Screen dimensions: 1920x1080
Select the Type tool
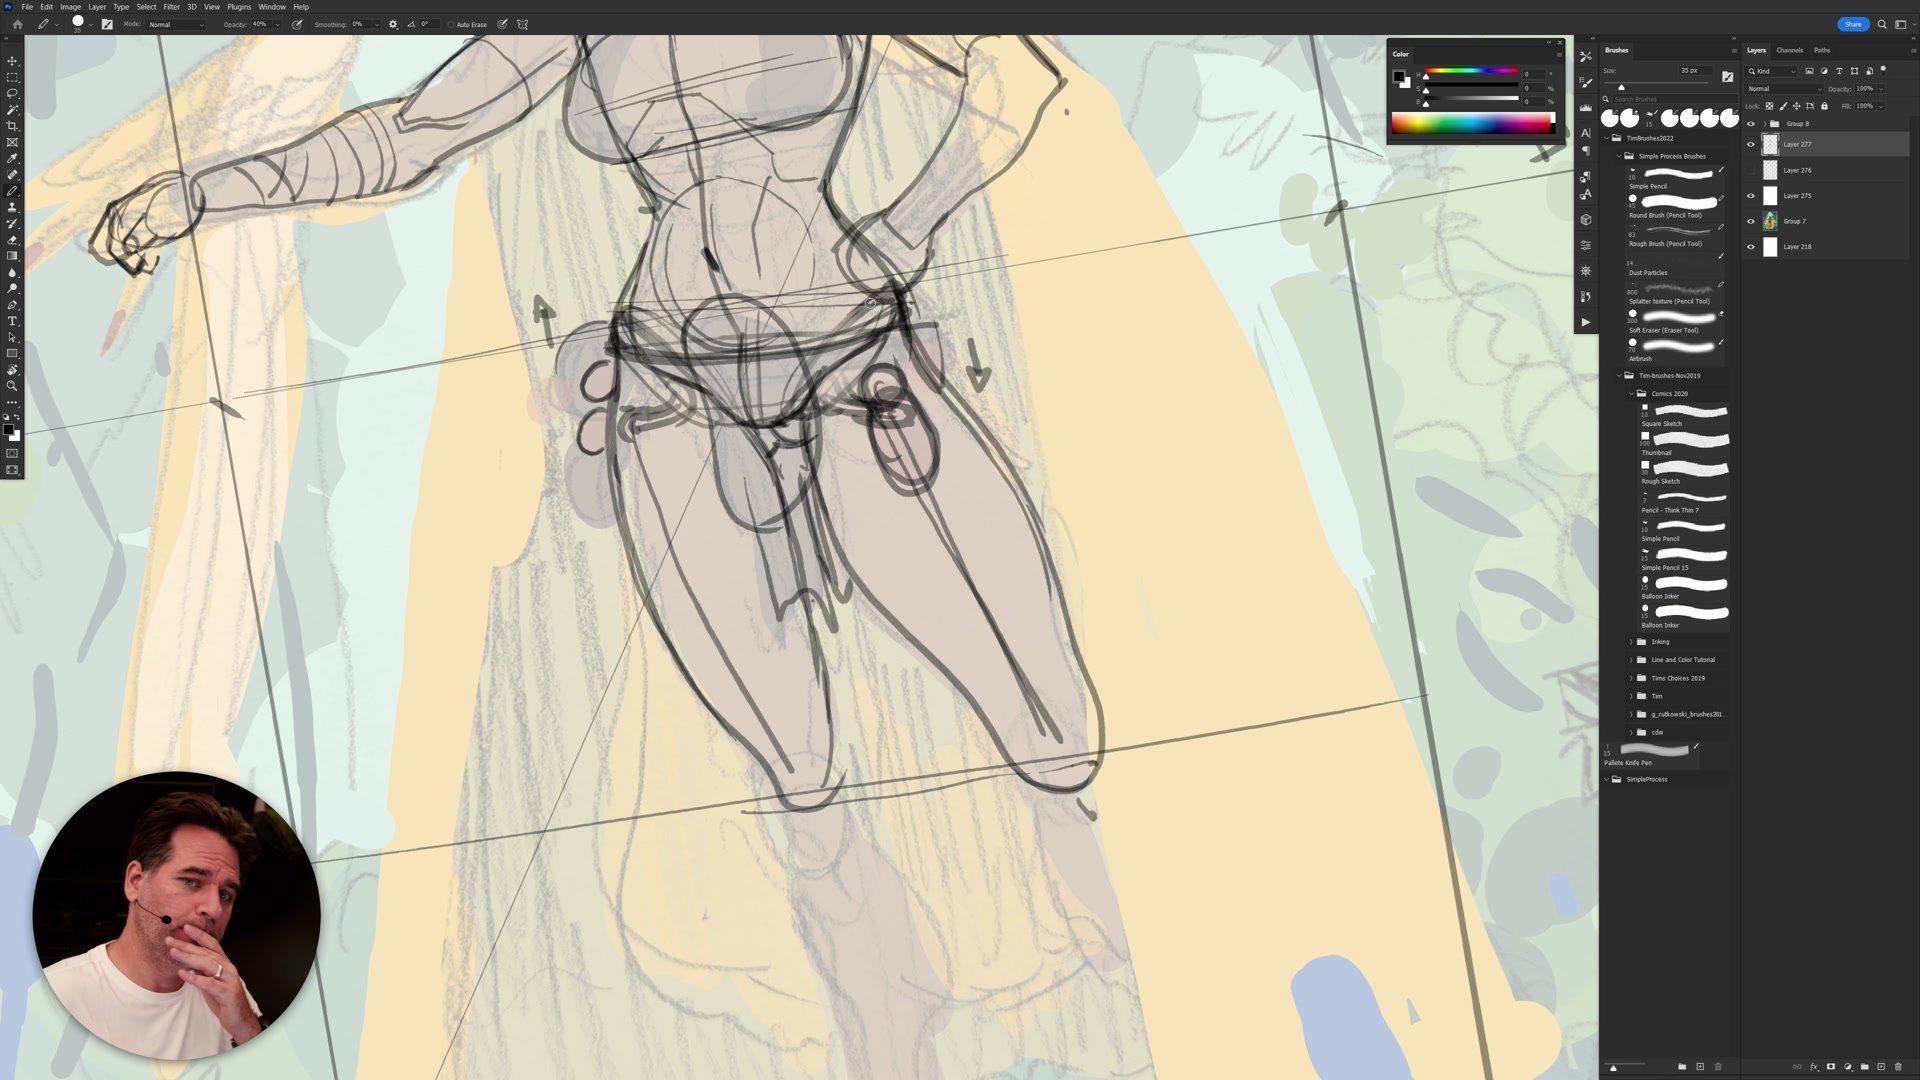point(12,321)
